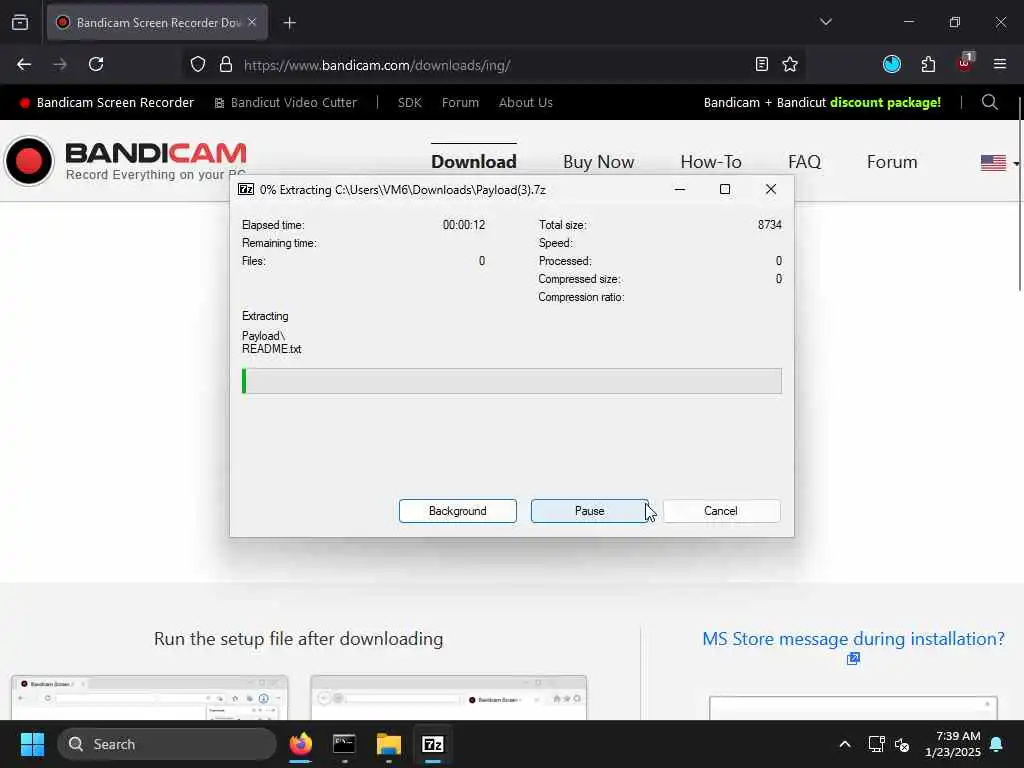Select the Download nav tab

tap(473, 161)
